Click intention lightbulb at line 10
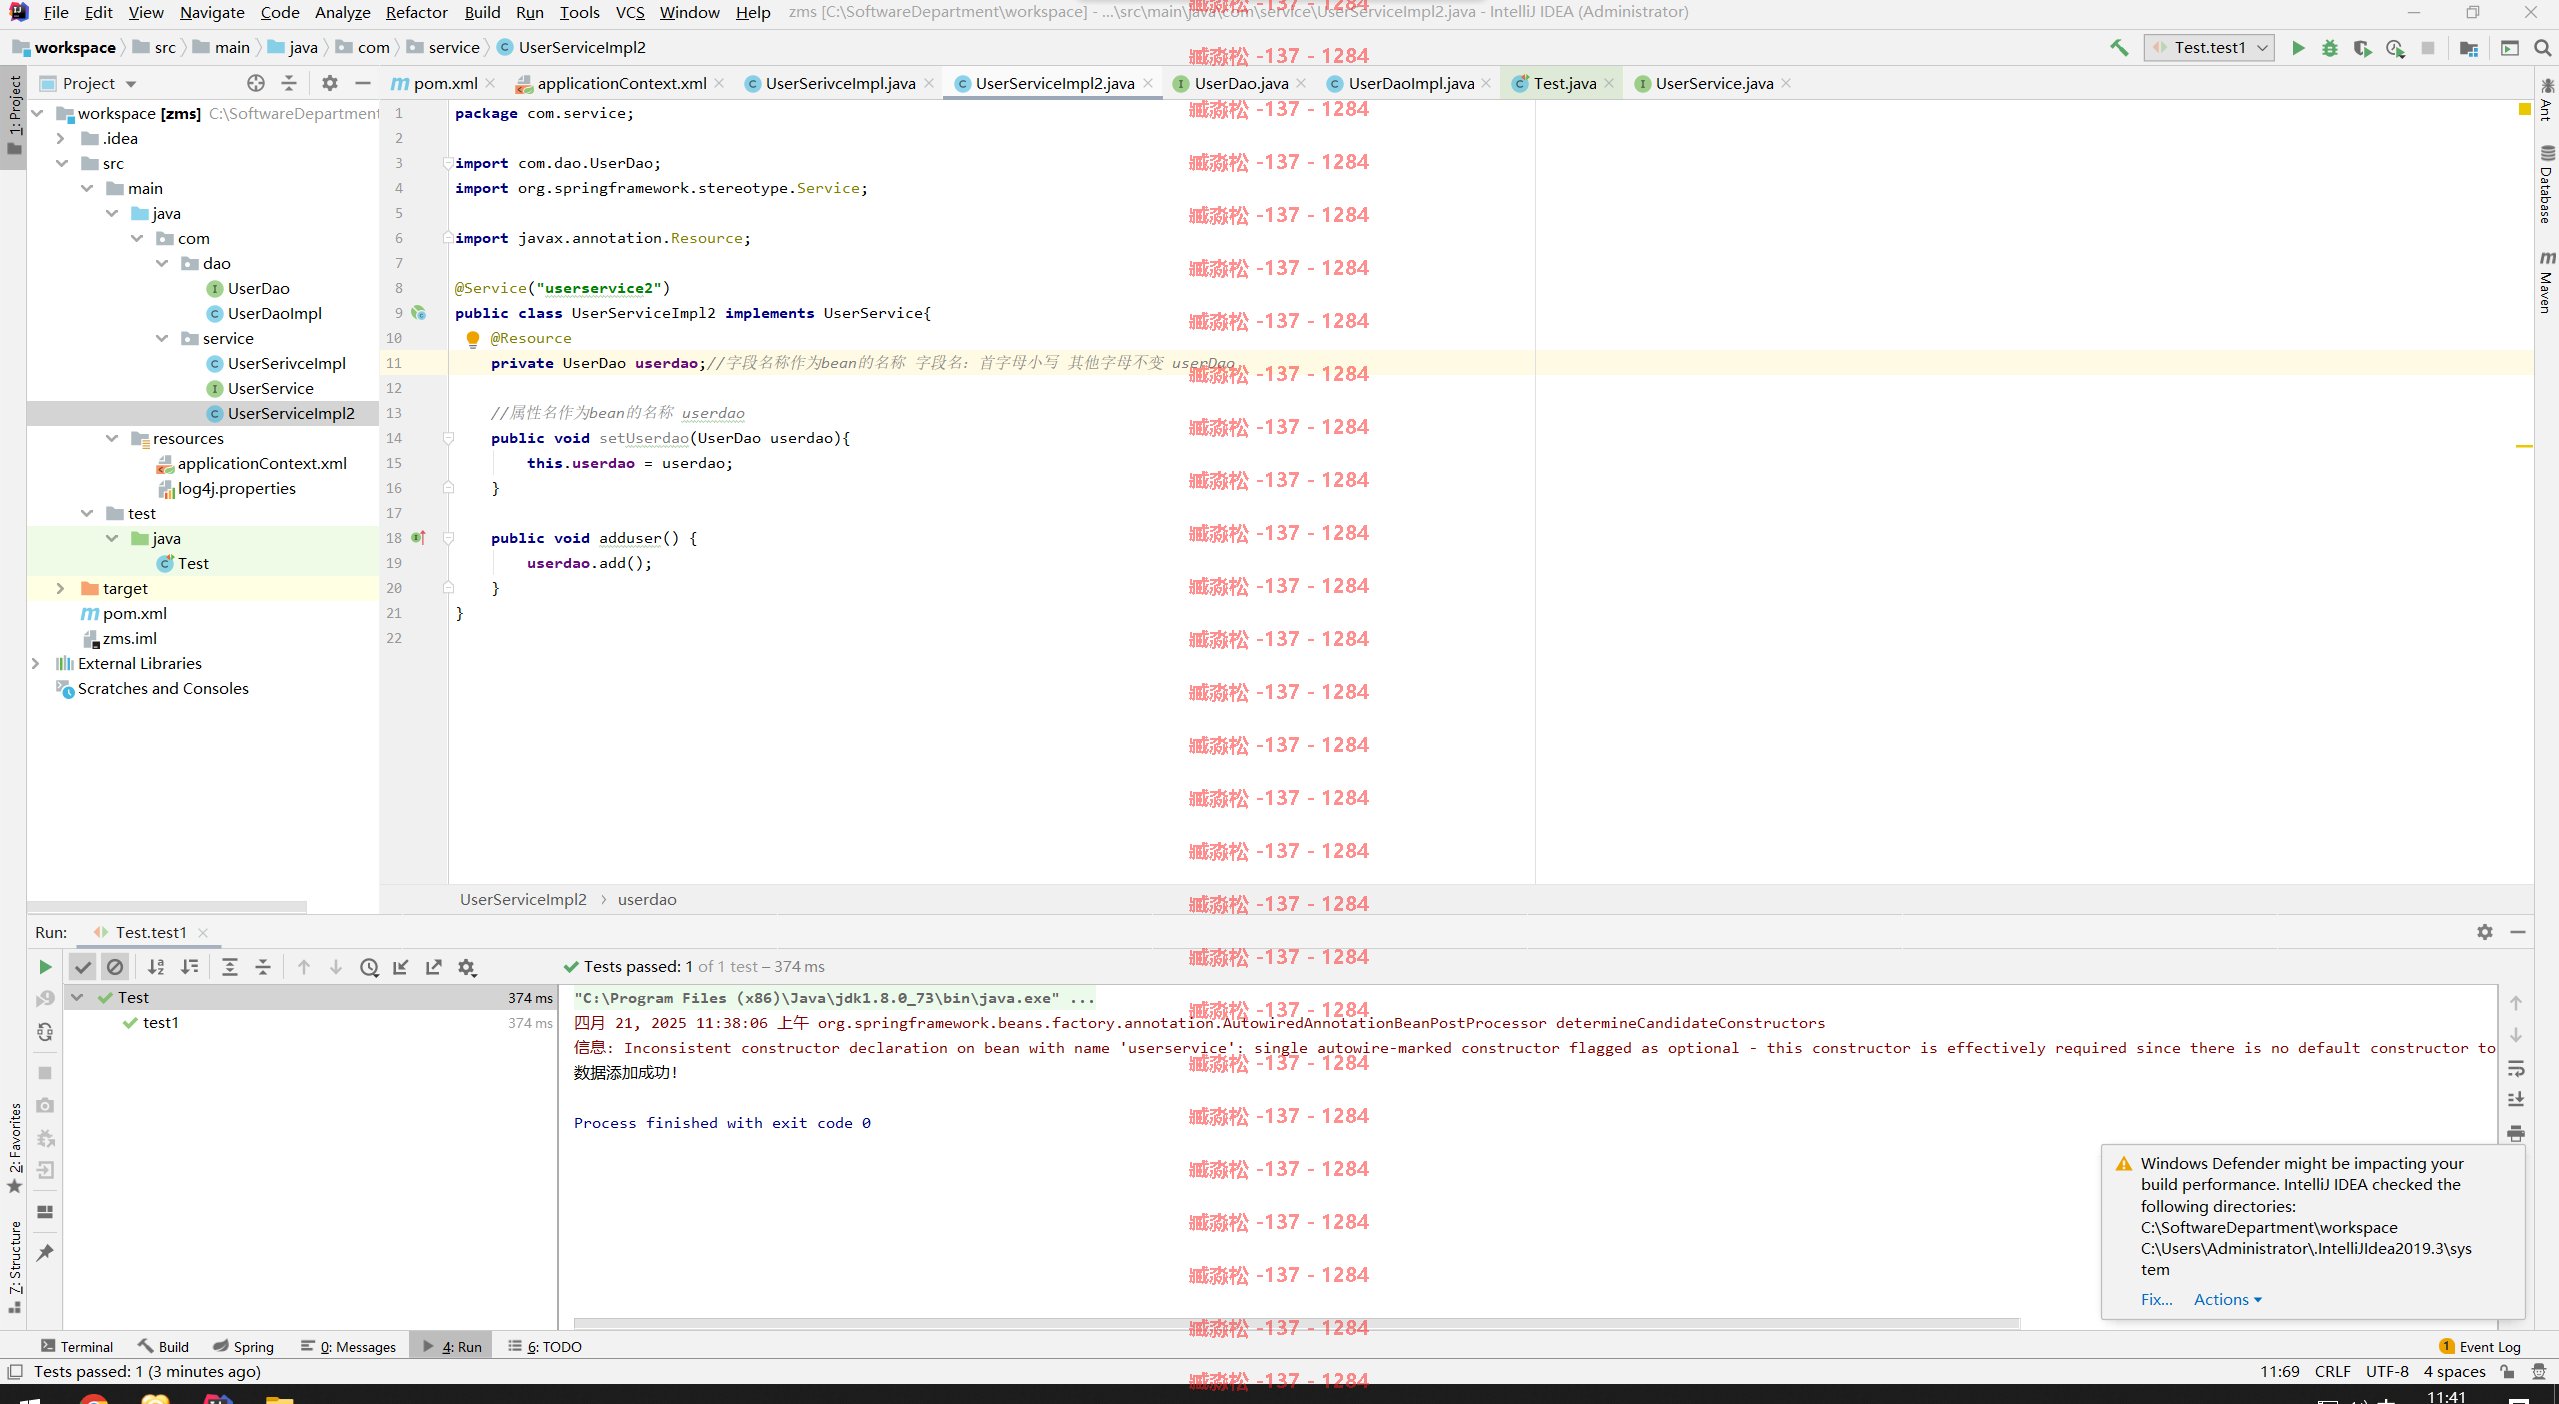2559x1404 pixels. point(473,339)
